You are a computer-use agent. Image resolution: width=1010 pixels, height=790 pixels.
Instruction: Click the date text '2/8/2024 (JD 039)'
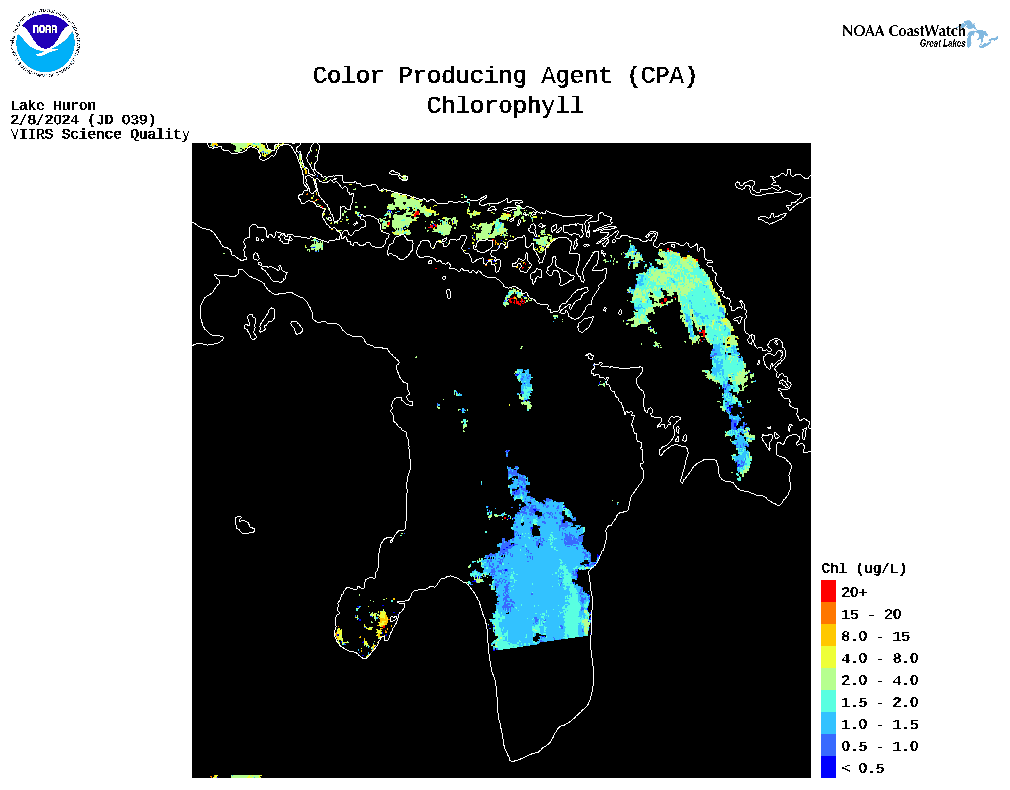pos(83,120)
